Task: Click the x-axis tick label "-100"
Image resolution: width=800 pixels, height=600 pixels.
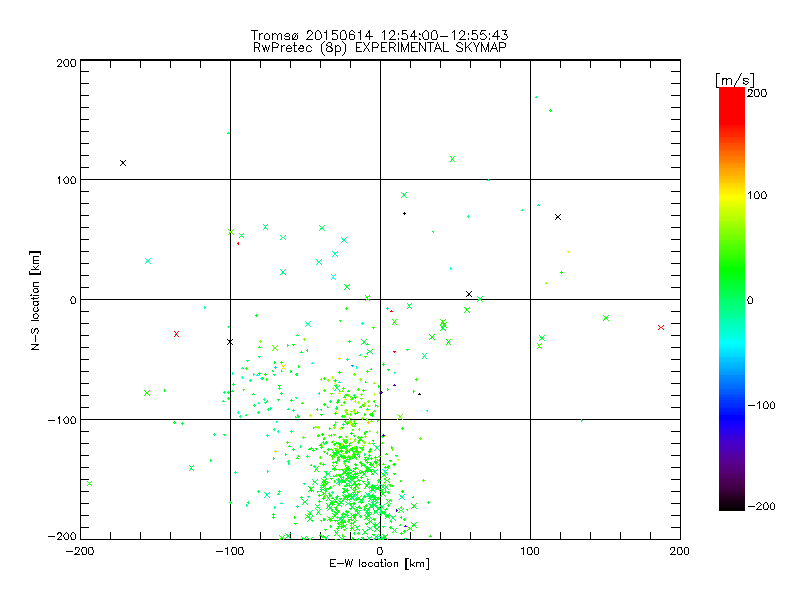Action: 230,551
